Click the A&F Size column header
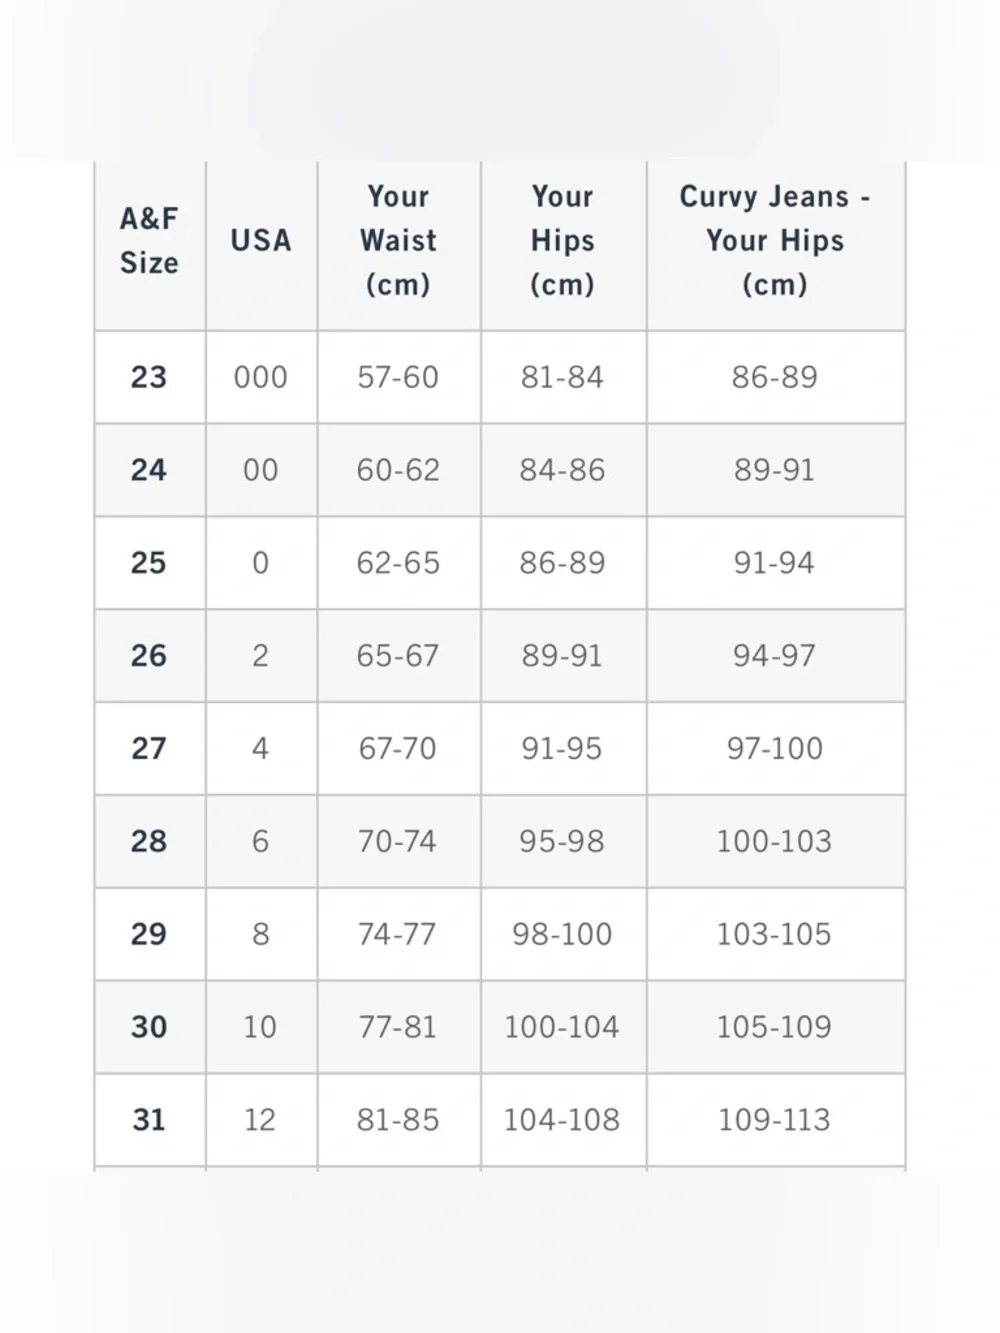Image resolution: width=1000 pixels, height=1333 pixels. [x=149, y=241]
